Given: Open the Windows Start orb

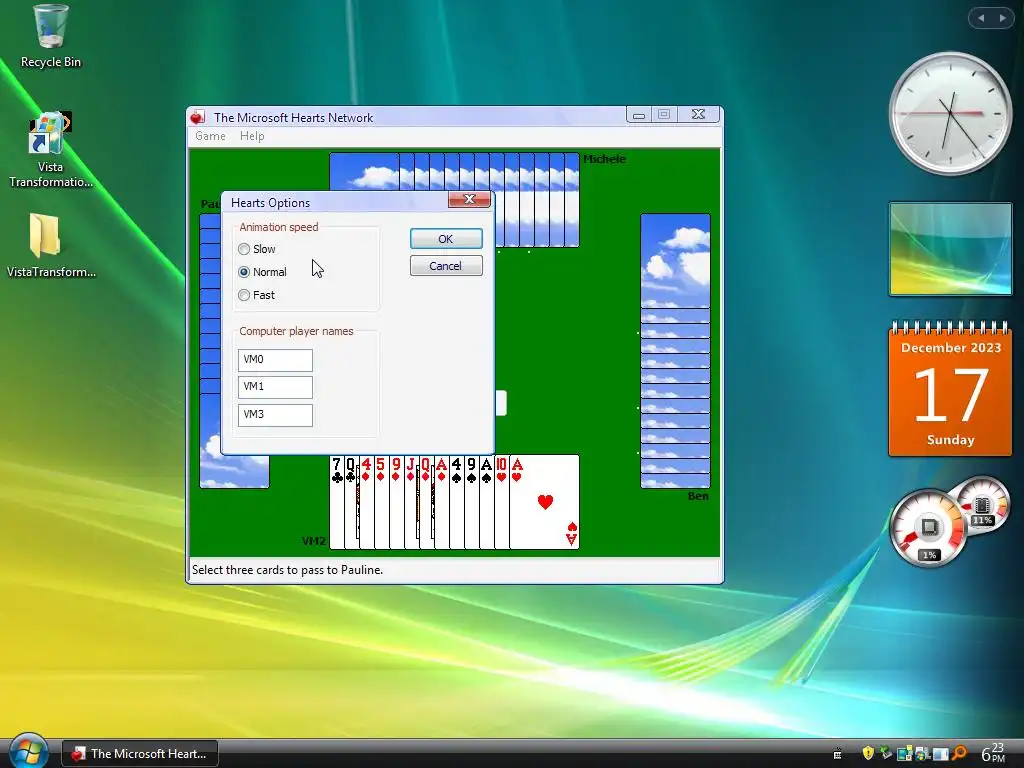Looking at the screenshot, I should pyautogui.click(x=27, y=752).
